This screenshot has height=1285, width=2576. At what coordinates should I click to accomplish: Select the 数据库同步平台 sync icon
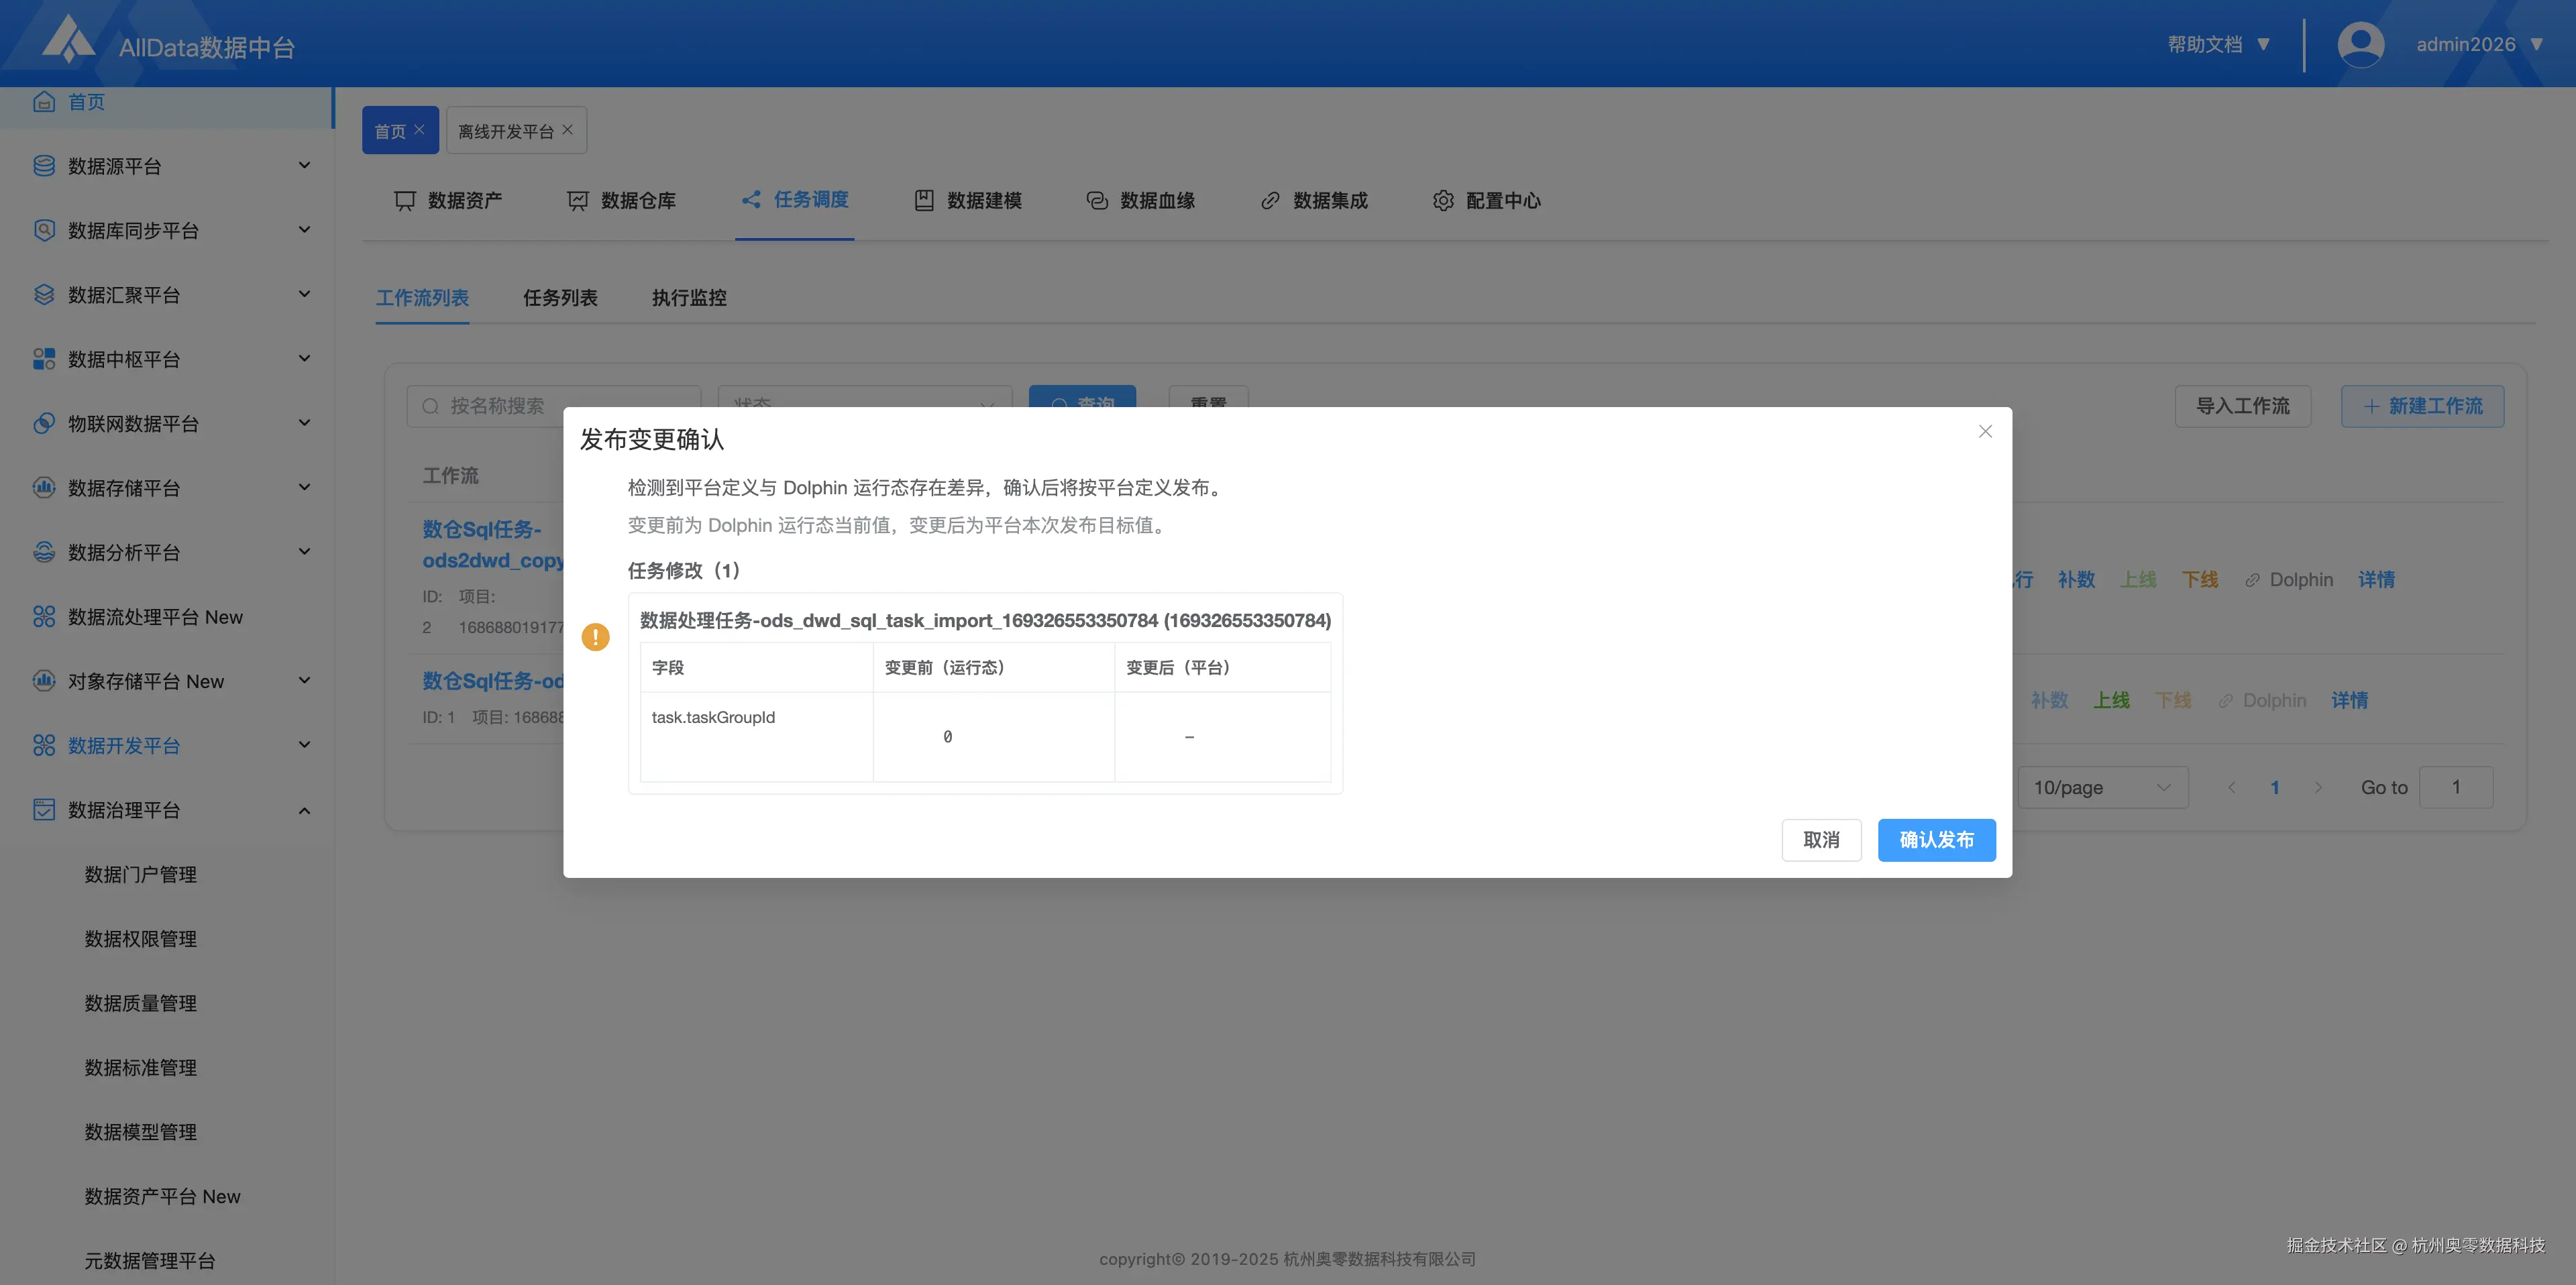tap(43, 229)
